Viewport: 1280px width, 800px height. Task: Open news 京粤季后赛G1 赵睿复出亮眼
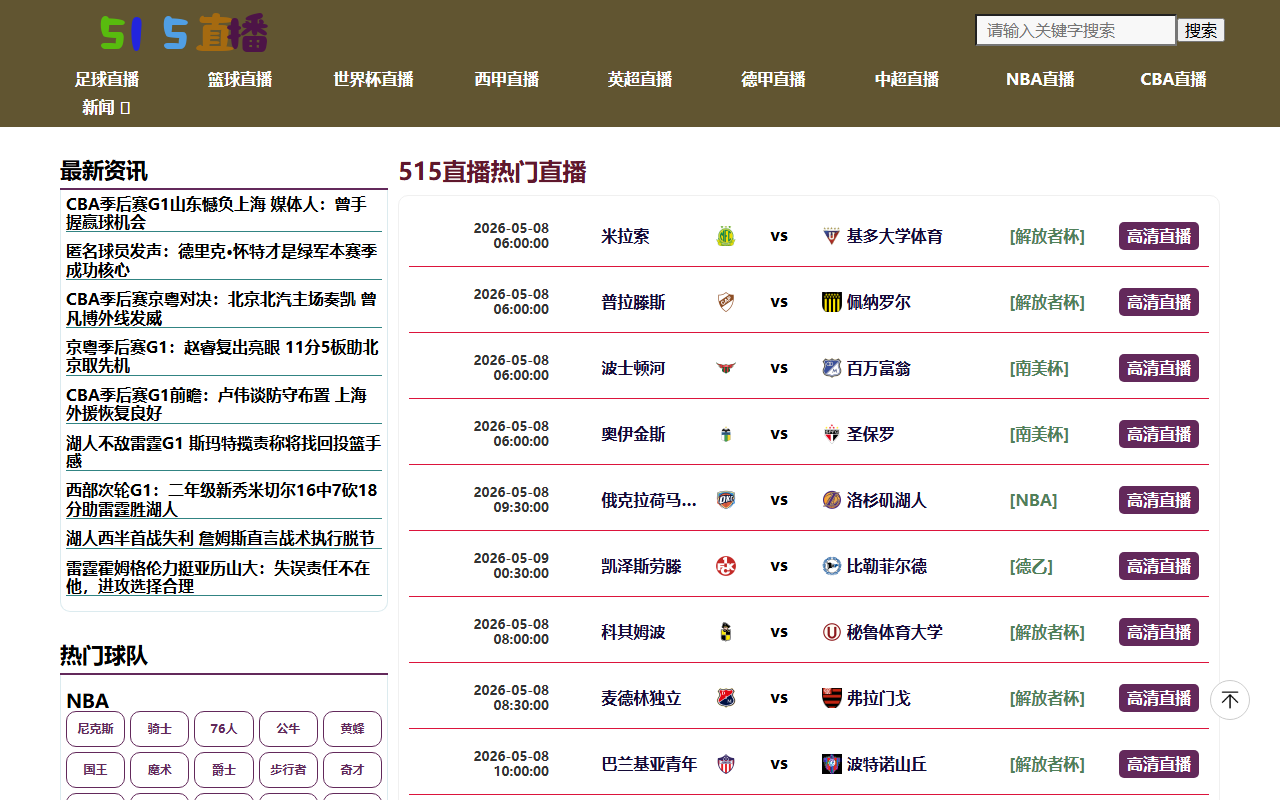pos(222,357)
